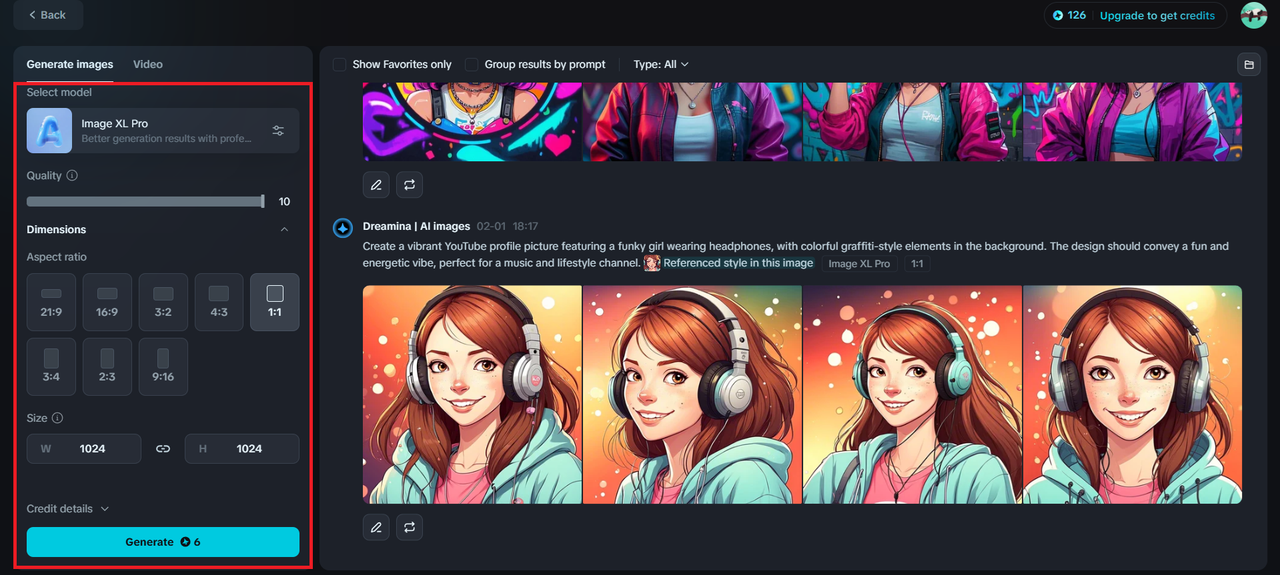Click the Generate button
Viewport: 1280px width, 575px height.
(x=163, y=542)
